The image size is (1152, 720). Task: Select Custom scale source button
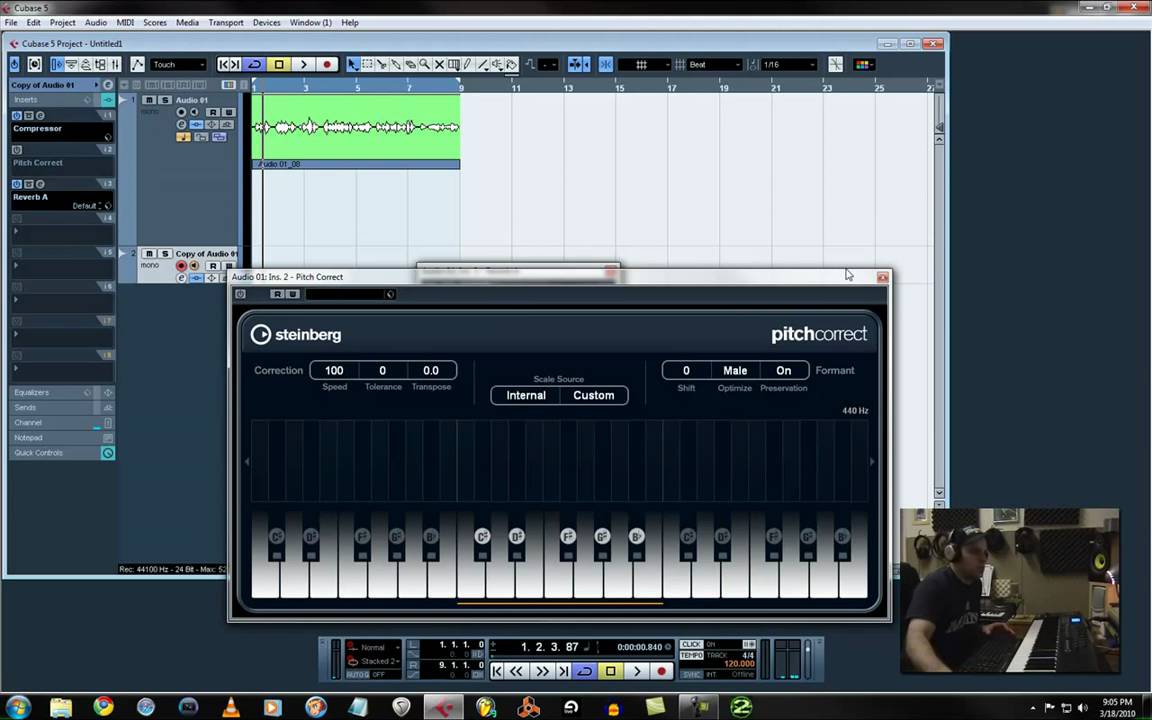[593, 395]
